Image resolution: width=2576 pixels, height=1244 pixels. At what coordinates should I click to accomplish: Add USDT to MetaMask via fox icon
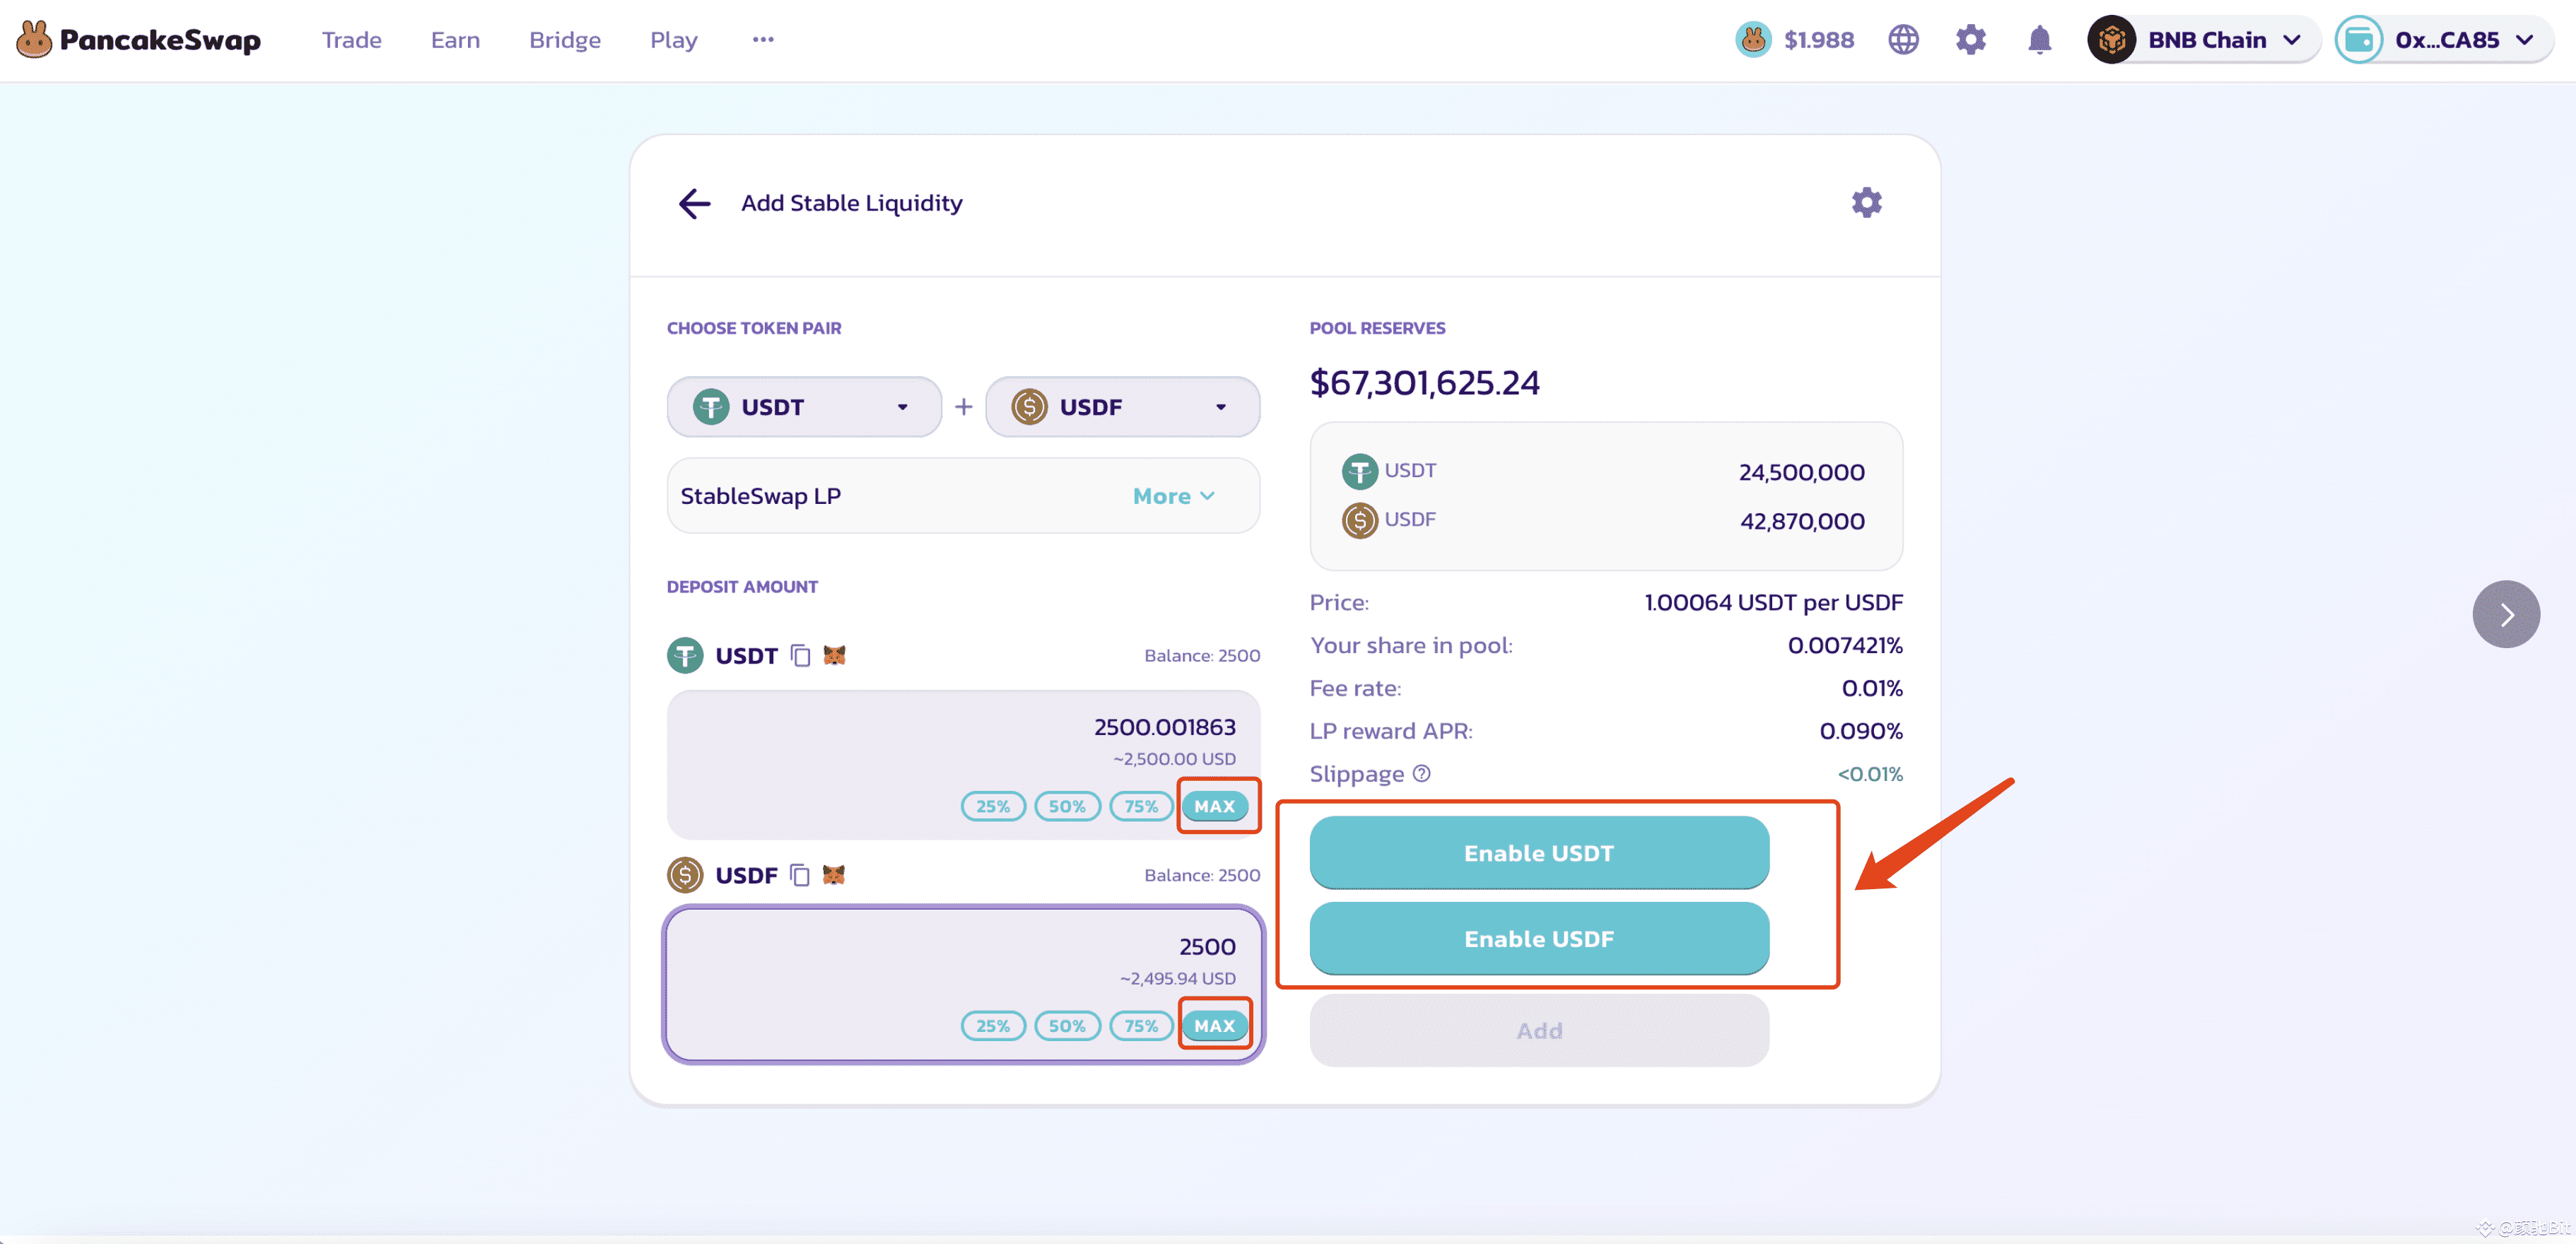834,655
